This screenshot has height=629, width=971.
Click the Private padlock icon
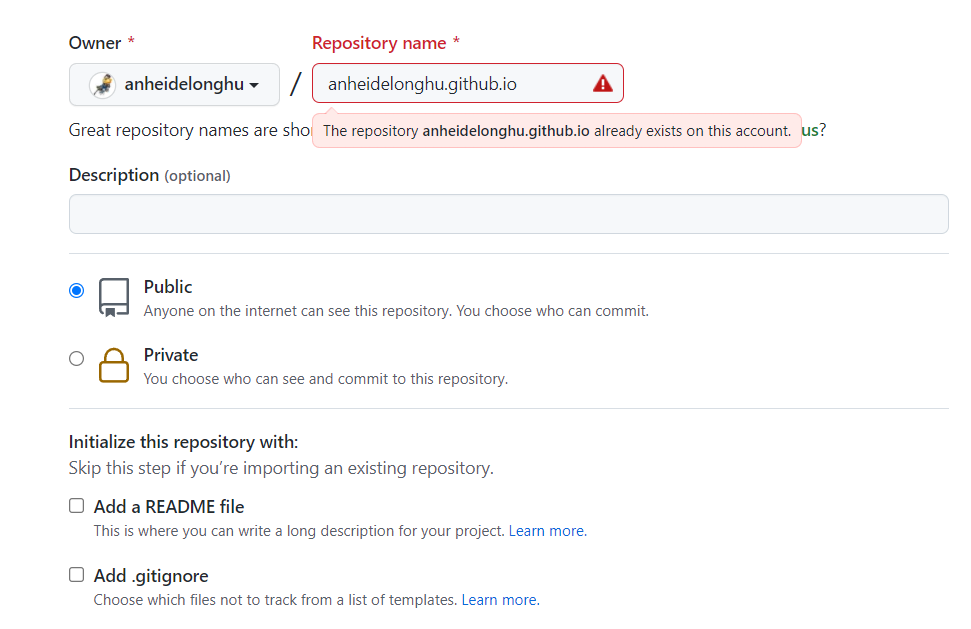114,365
